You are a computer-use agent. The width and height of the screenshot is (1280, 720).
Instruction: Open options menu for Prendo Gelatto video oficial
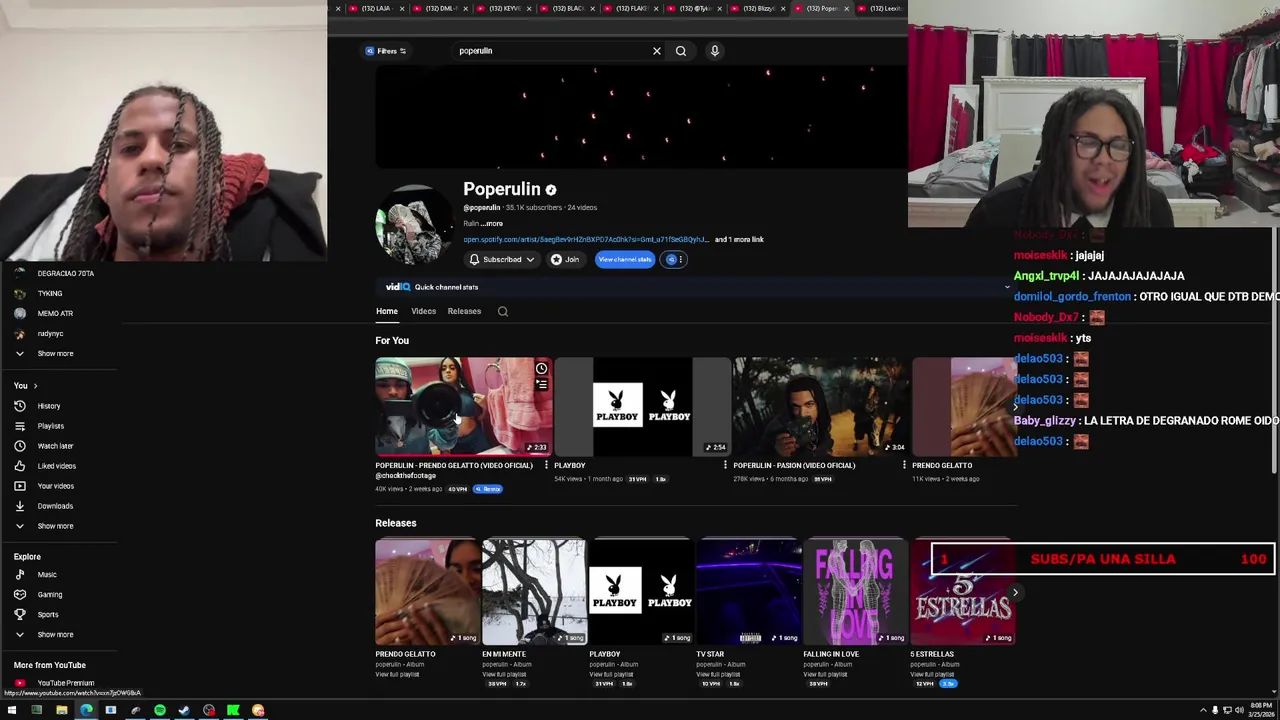[546, 465]
